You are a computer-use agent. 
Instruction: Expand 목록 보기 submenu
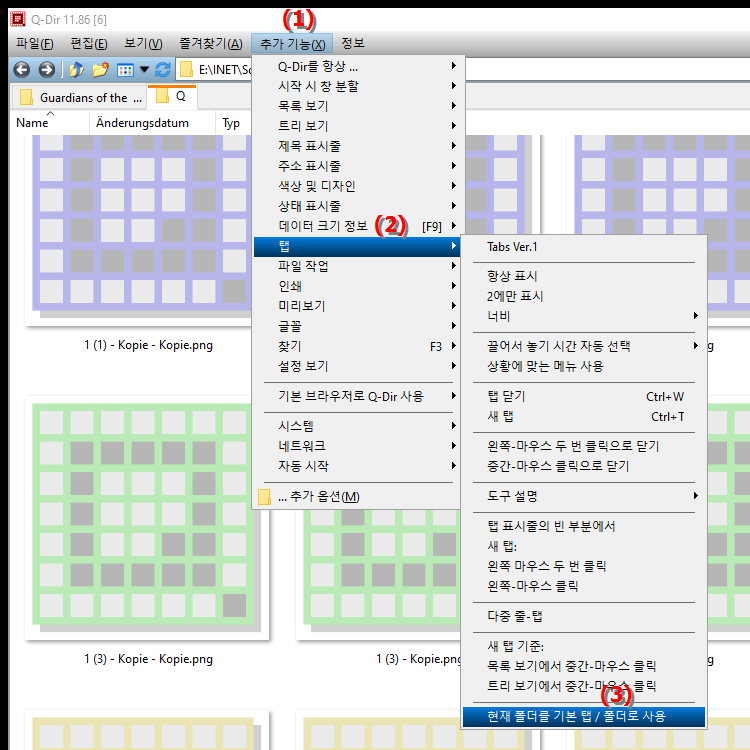tap(356, 106)
